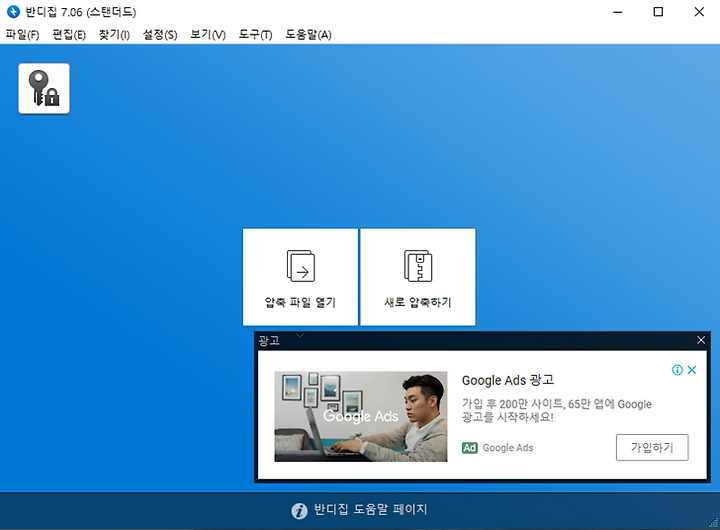
Task: Maximize the Bandizip window
Action: (658, 12)
